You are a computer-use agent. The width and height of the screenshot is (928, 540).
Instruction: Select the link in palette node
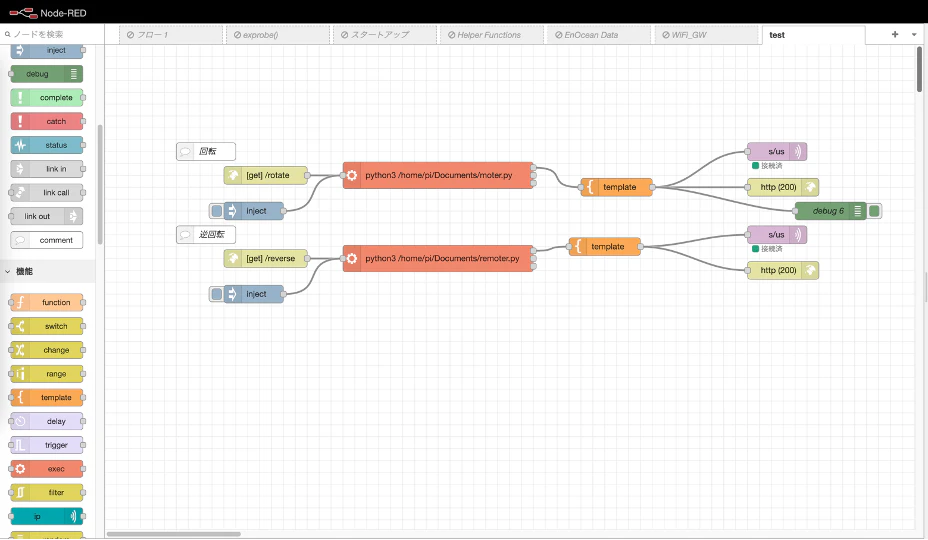47,169
